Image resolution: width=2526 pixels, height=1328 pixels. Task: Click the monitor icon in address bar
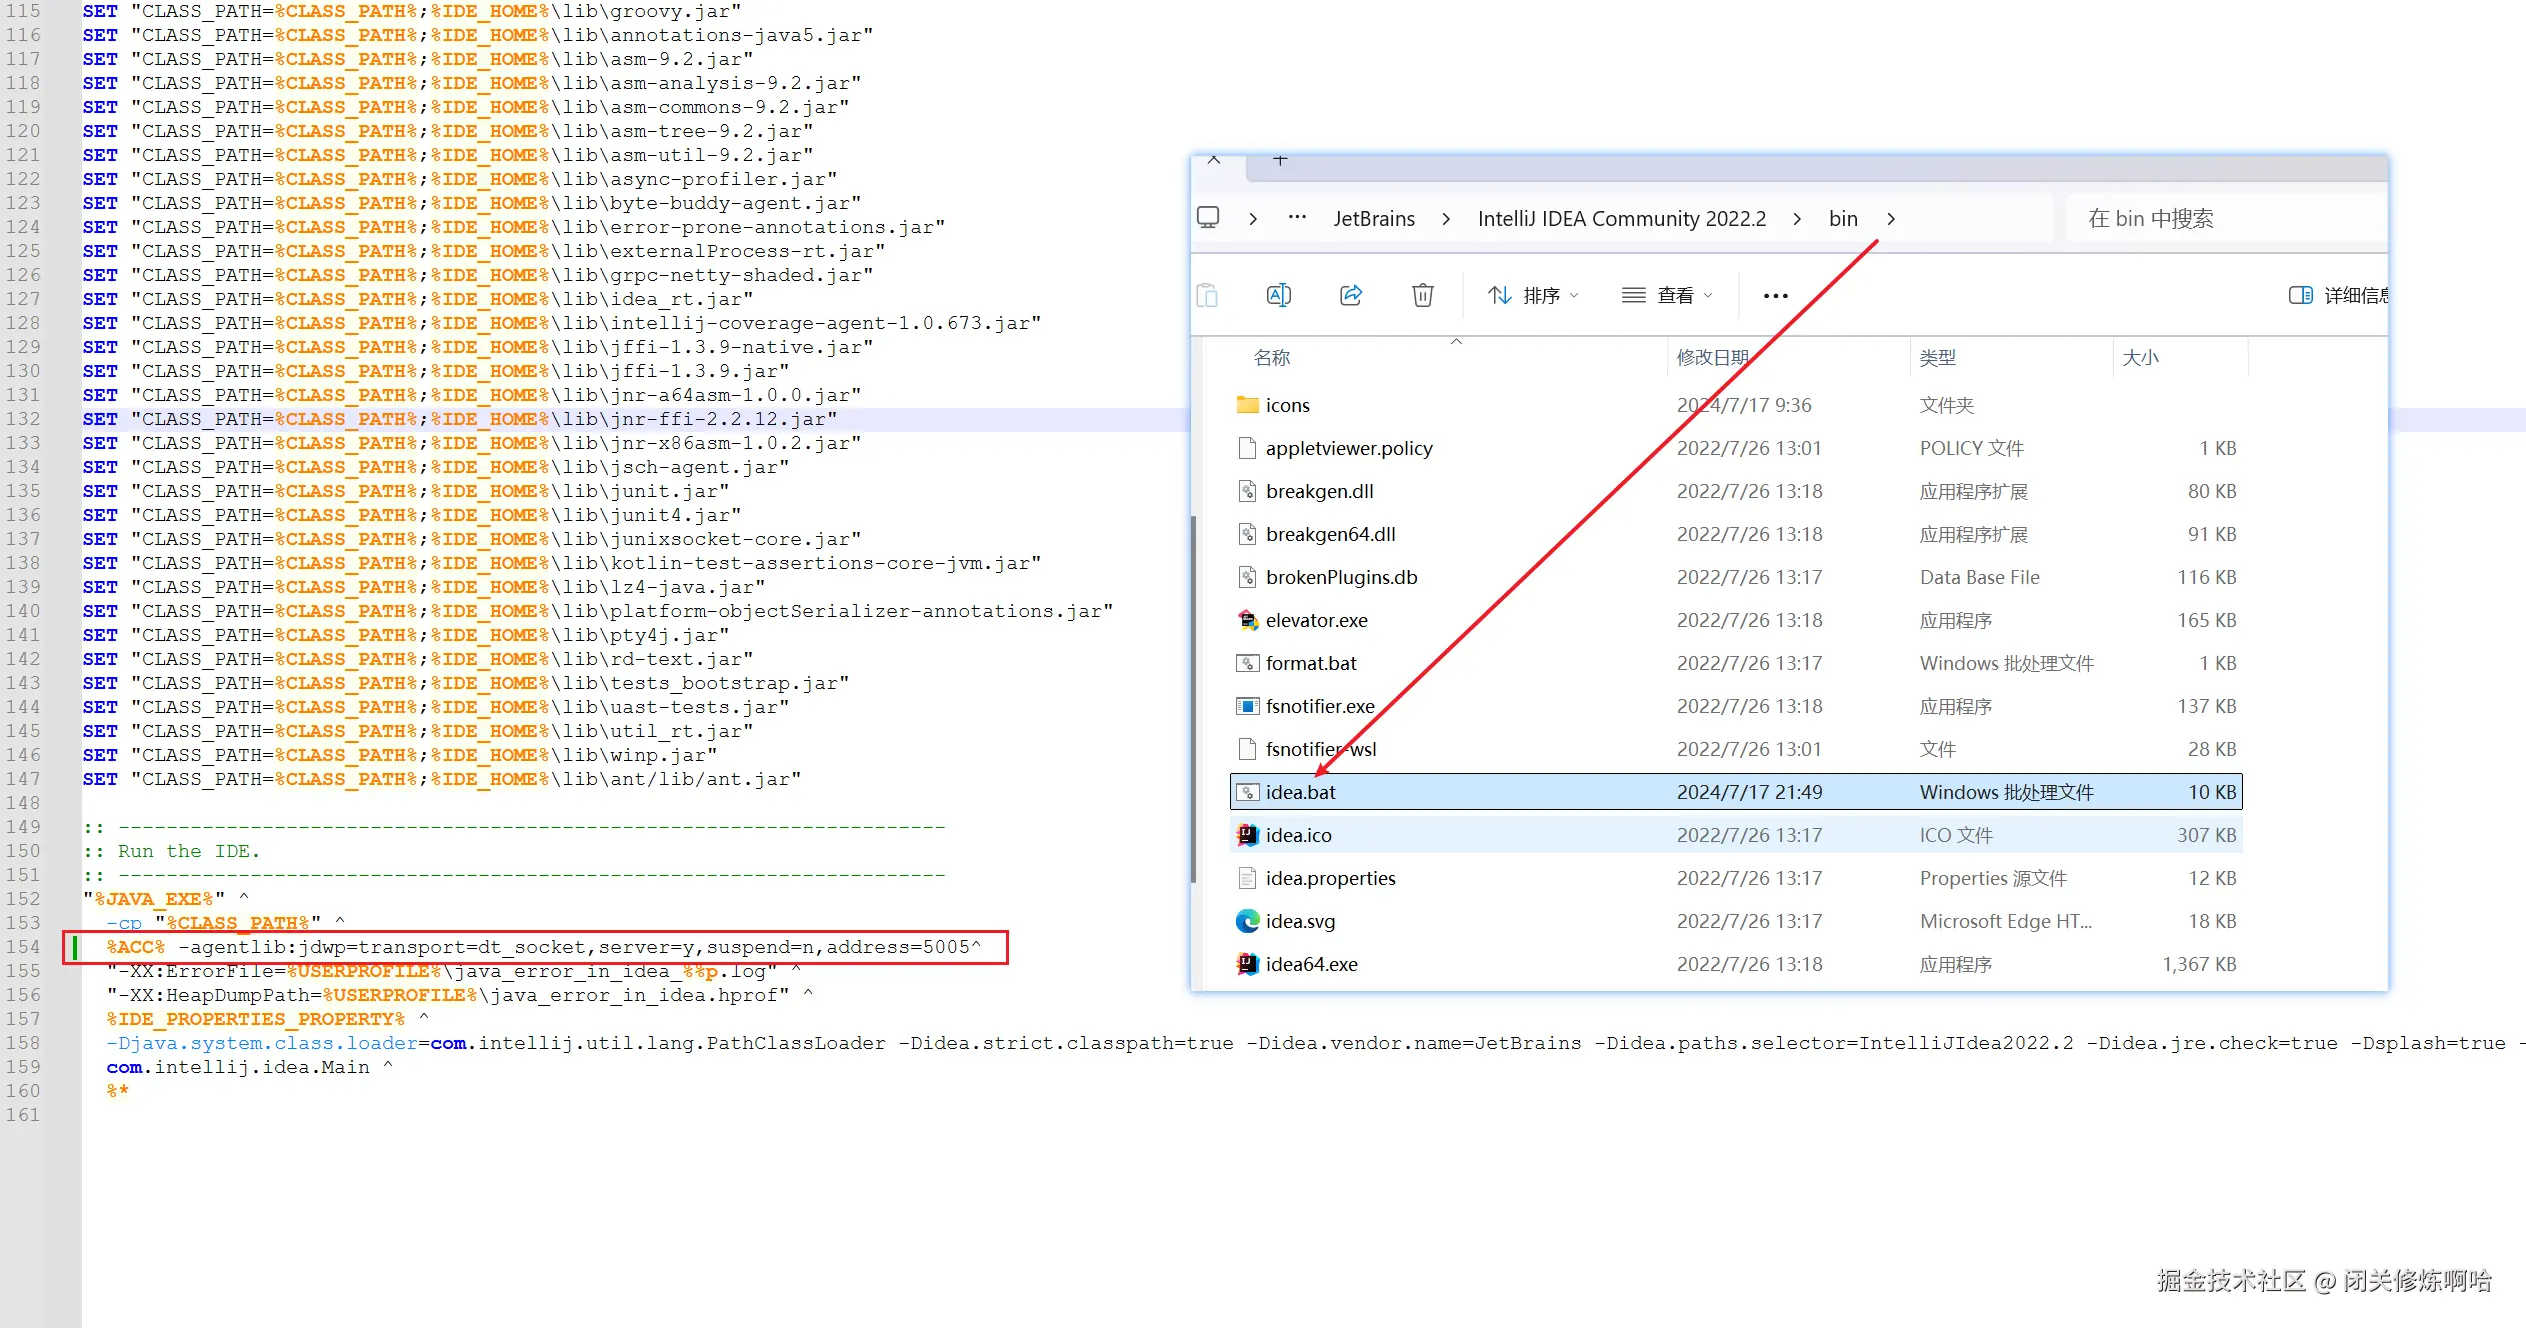(x=1208, y=218)
